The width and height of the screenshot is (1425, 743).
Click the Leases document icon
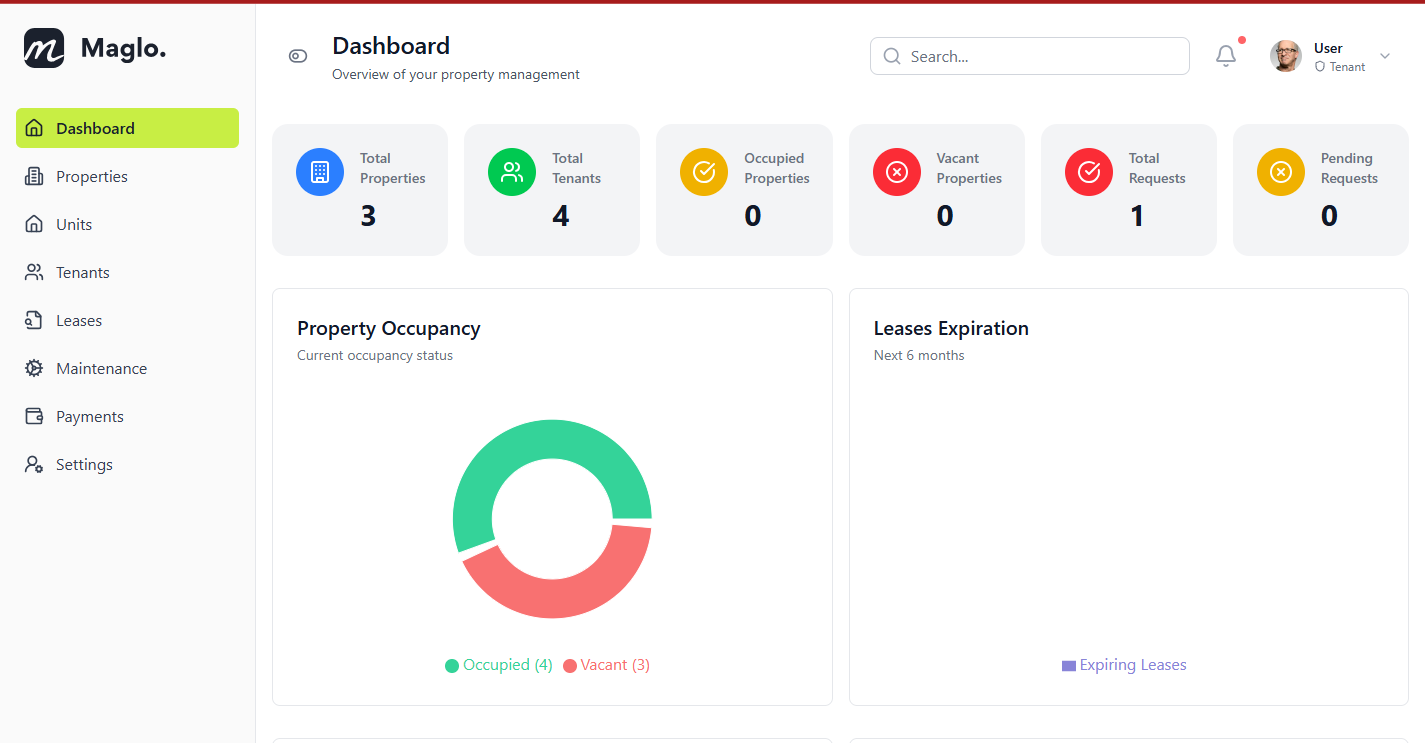(x=34, y=320)
